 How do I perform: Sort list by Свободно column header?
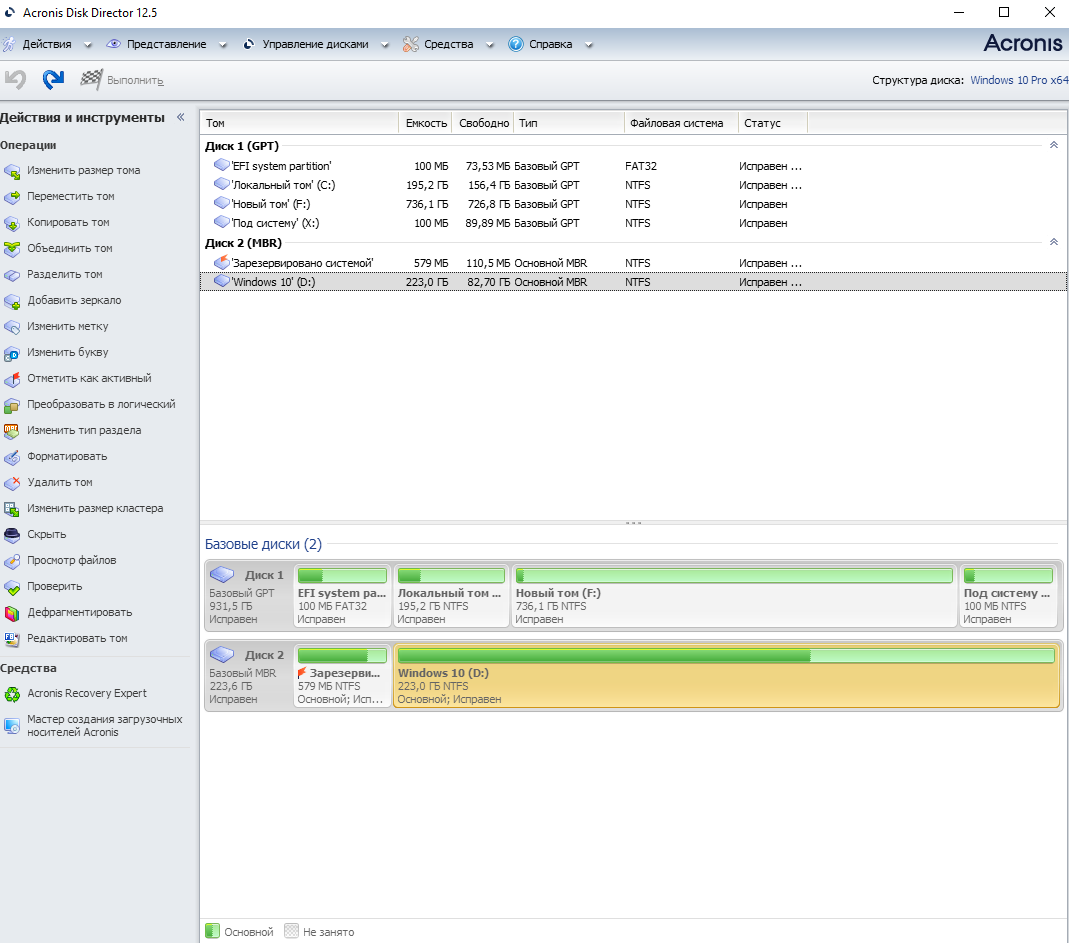coord(483,123)
